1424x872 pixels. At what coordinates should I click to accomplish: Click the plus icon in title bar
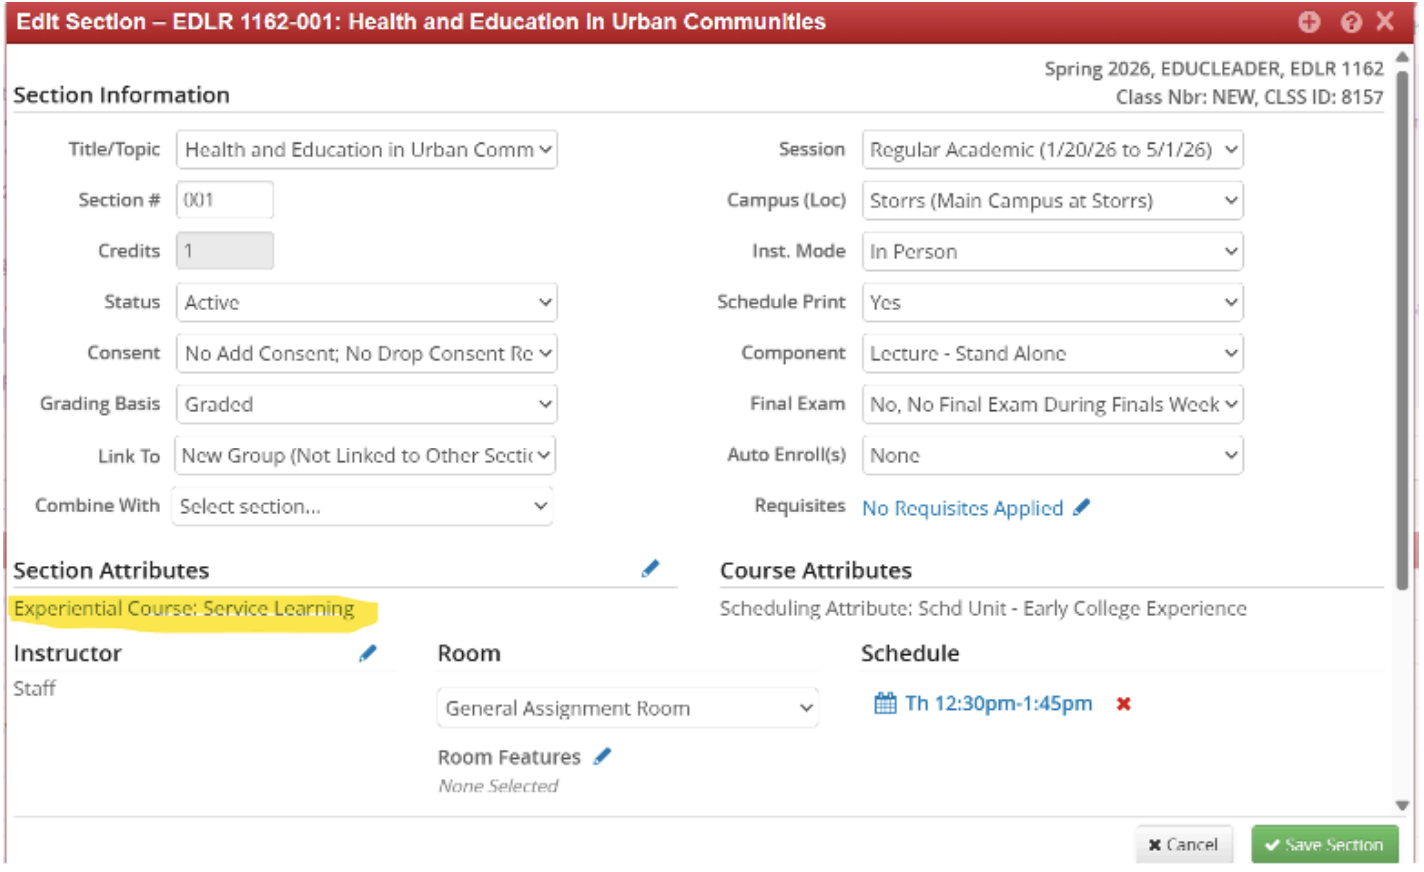[x=1309, y=22]
